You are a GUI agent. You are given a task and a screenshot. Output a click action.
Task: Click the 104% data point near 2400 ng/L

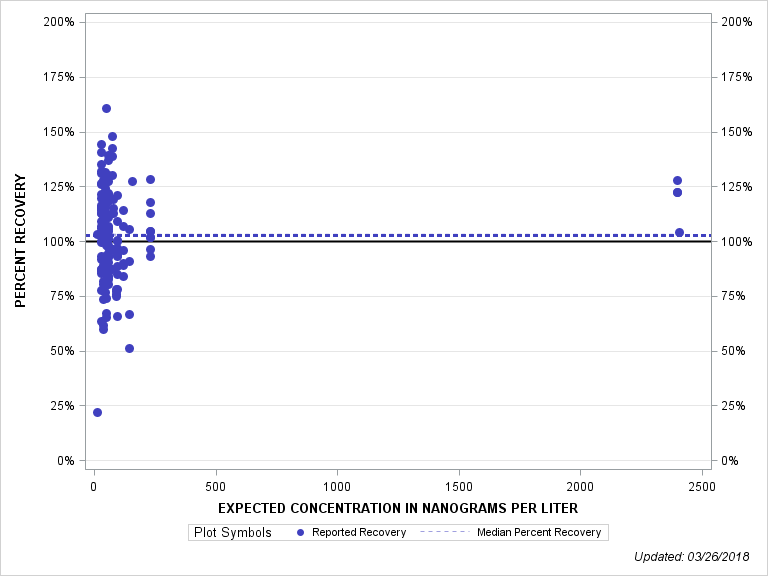click(x=679, y=232)
